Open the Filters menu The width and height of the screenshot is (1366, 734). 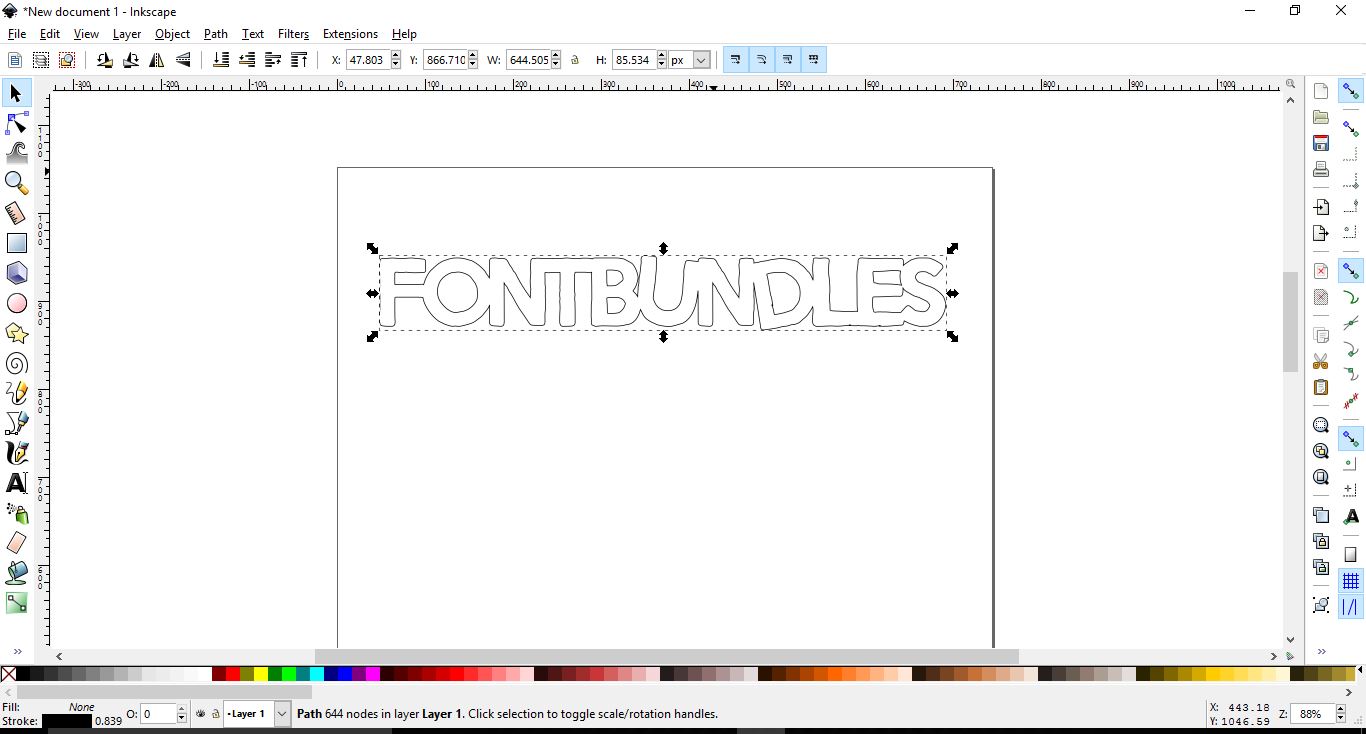(x=293, y=34)
